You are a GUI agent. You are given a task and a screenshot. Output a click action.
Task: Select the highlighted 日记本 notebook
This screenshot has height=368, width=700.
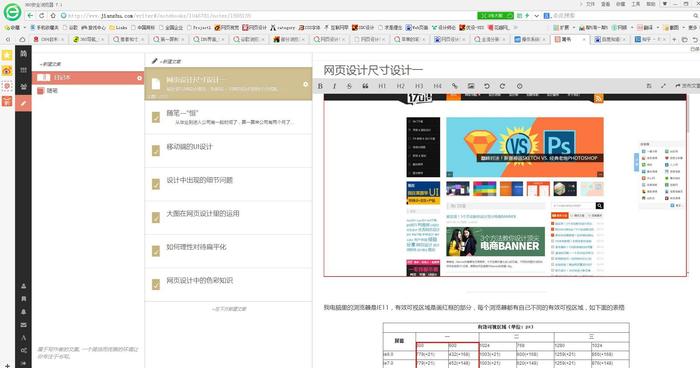[x=88, y=78]
